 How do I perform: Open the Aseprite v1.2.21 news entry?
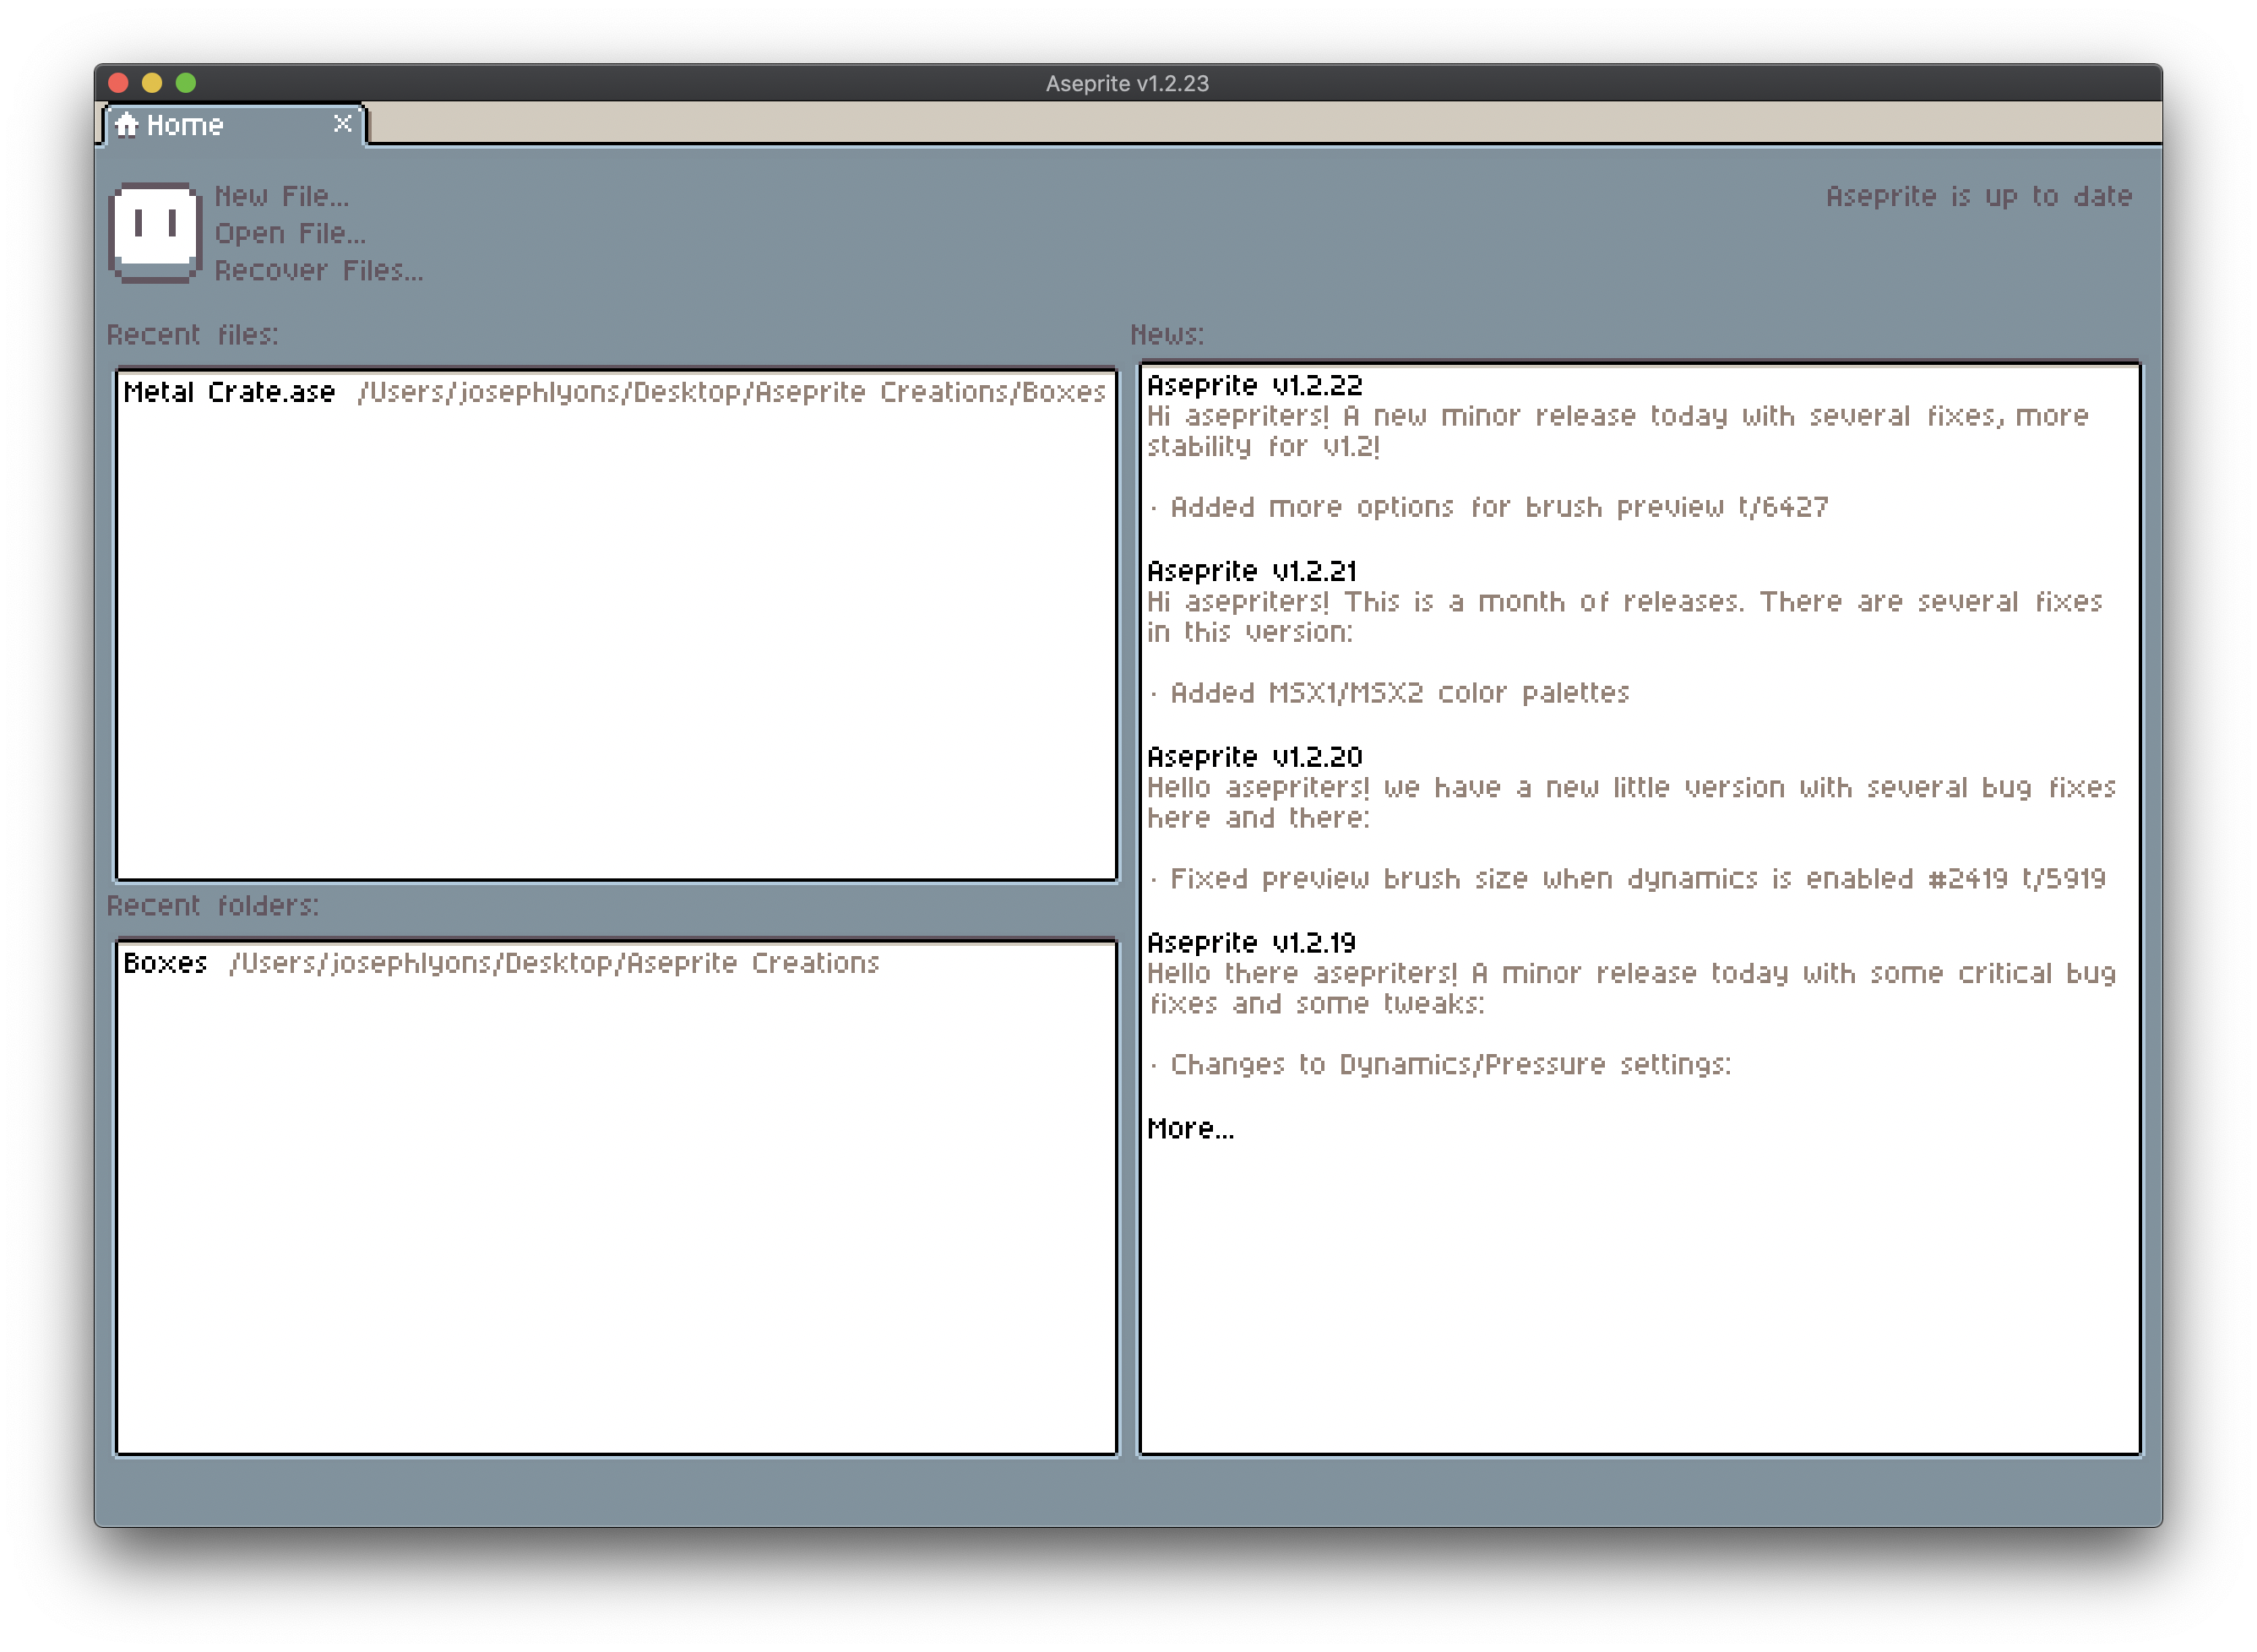(1253, 571)
